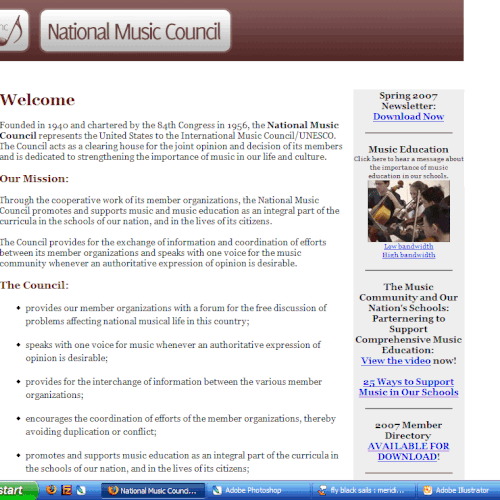Open the Low bandwidth message link
This screenshot has width=500, height=500.
(x=409, y=246)
